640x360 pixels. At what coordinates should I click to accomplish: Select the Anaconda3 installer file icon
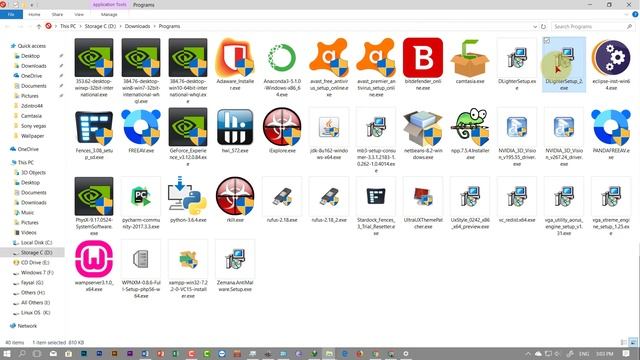(282, 58)
